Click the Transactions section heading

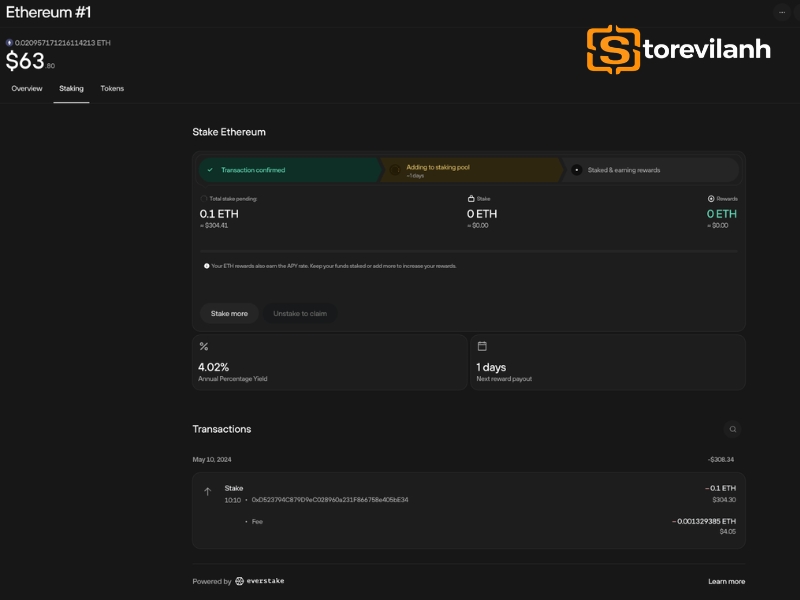click(x=221, y=429)
